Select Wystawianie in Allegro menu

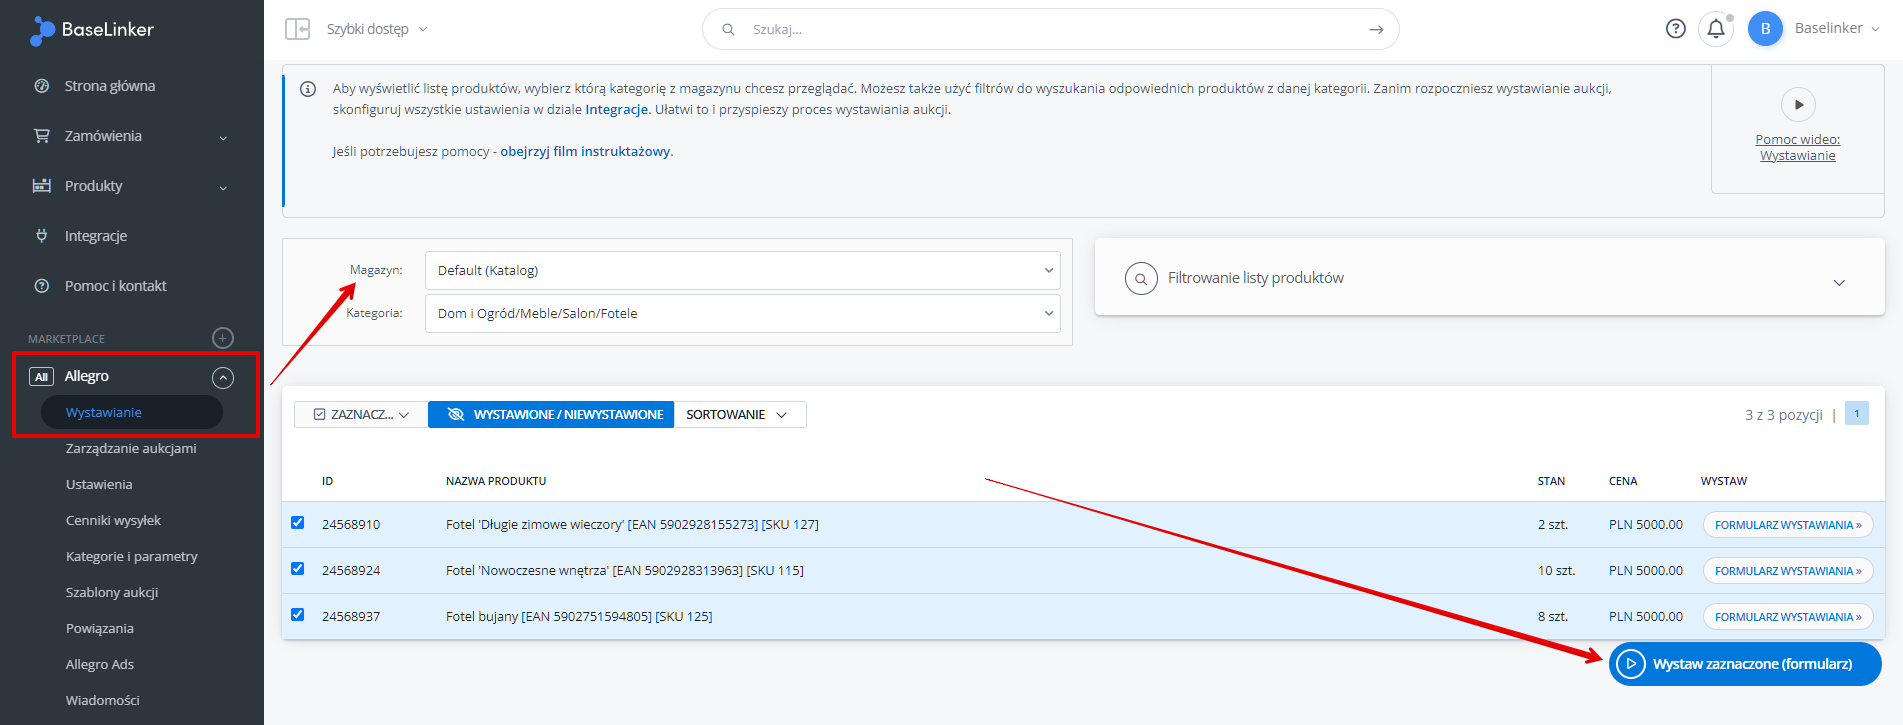[131, 412]
